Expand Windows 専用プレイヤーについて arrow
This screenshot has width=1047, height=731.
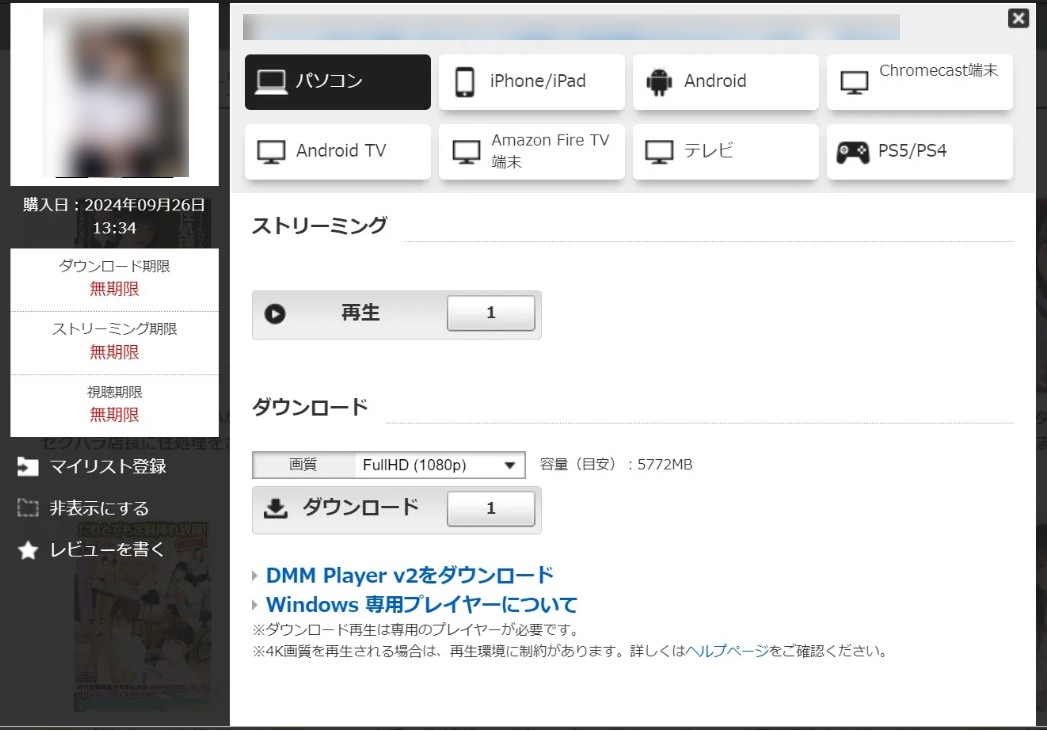(256, 605)
